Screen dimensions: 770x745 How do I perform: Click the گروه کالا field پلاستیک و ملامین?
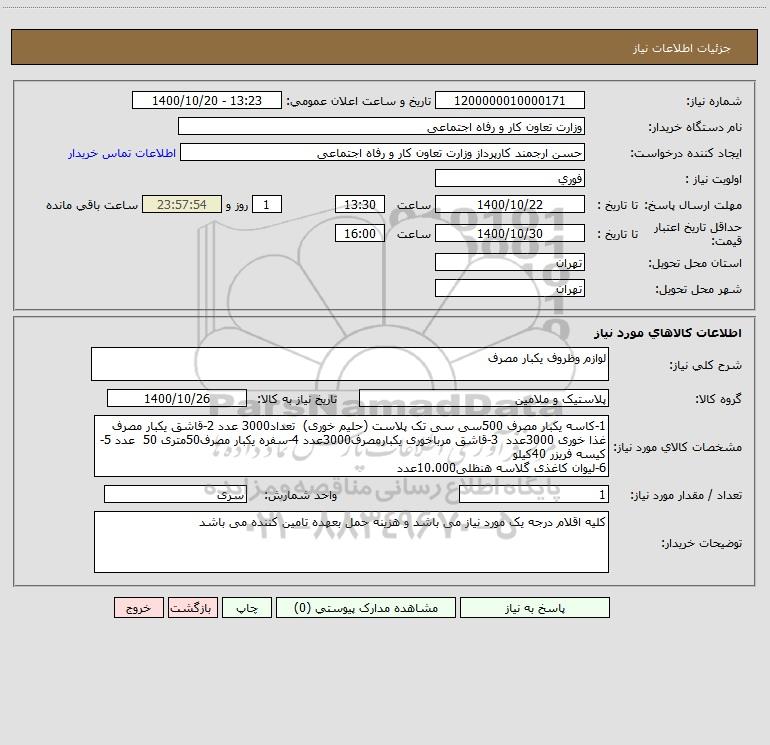pyautogui.click(x=484, y=398)
